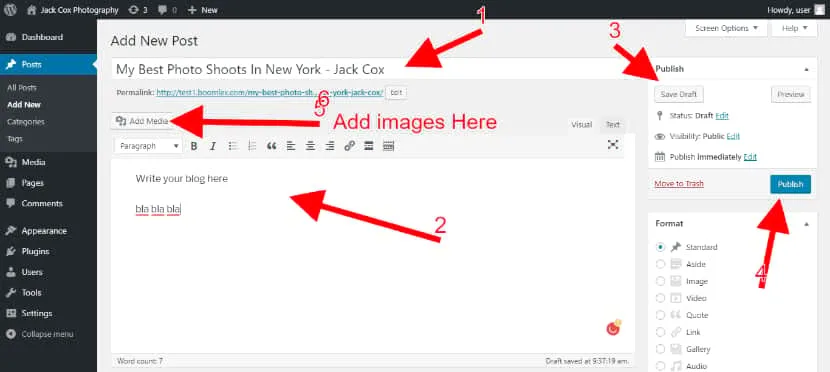Enable distraction-free writing mode icon

click(613, 144)
